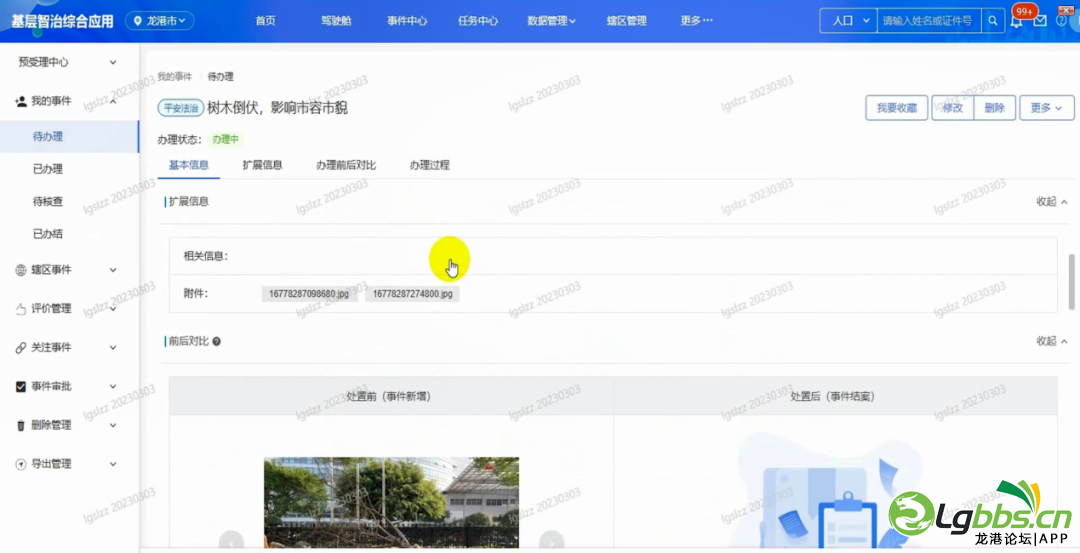Click 我的事件 breadcrumb link
1080x553 pixels.
[x=174, y=76]
